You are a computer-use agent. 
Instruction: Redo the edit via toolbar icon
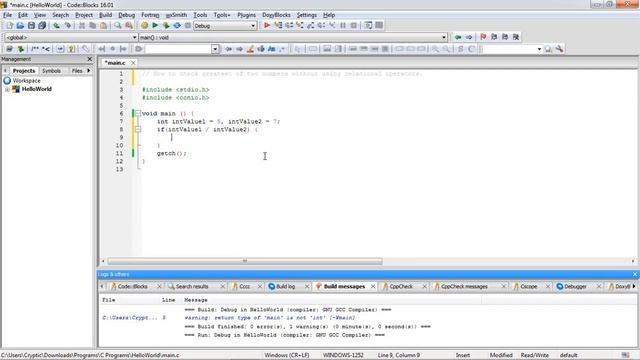pos(68,25)
